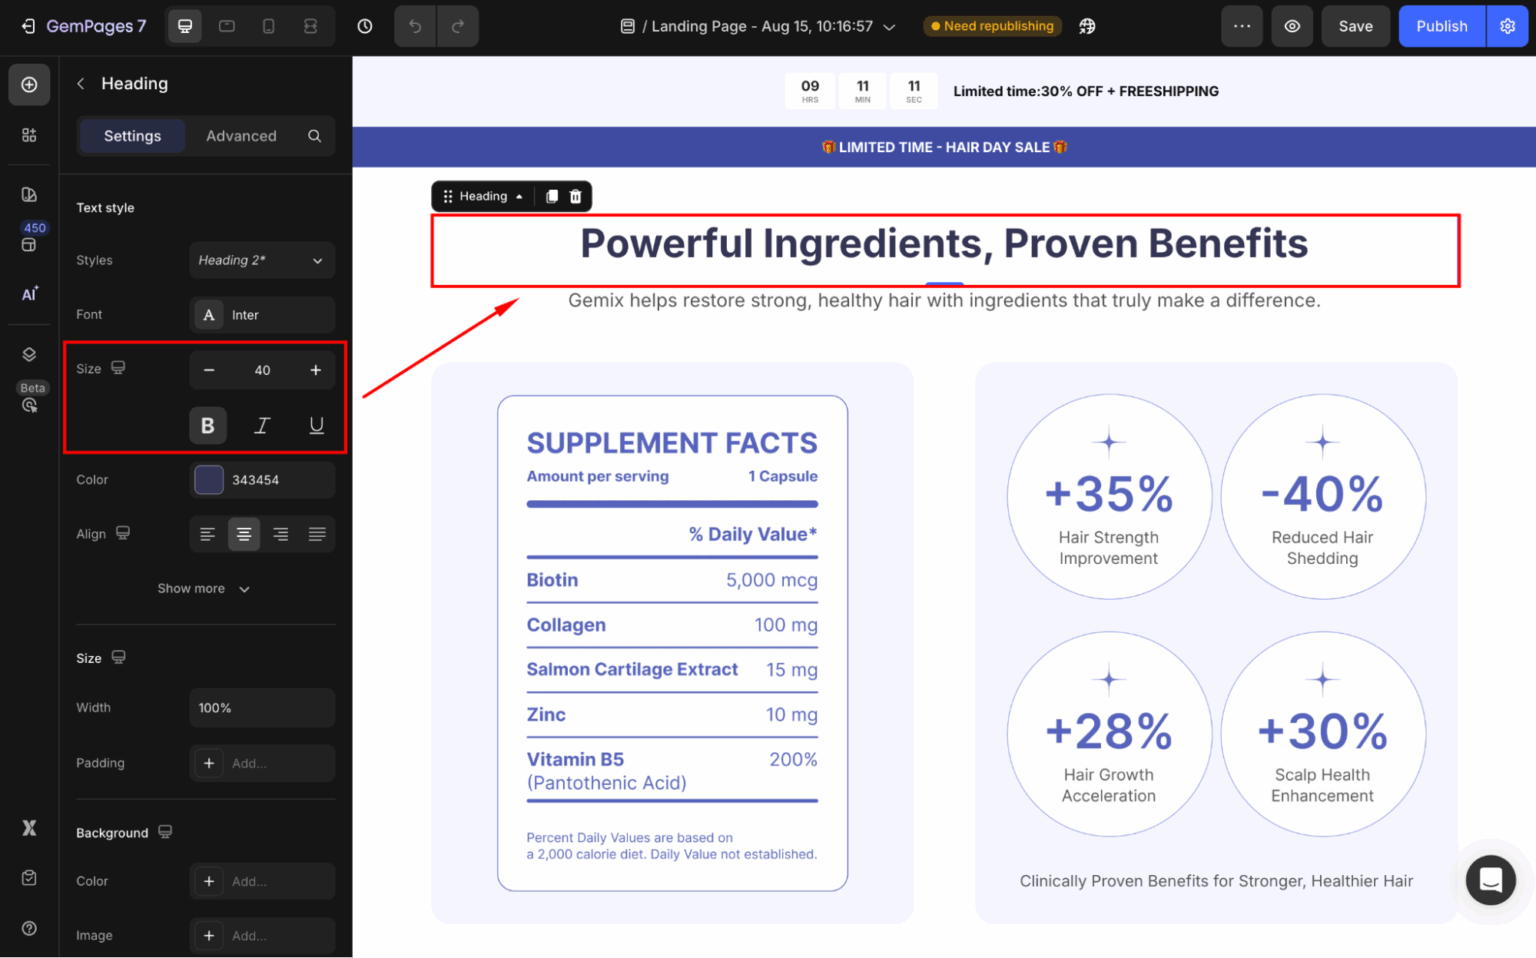The width and height of the screenshot is (1536, 958).
Task: Toggle bold formatting on the heading
Action: pyautogui.click(x=208, y=425)
